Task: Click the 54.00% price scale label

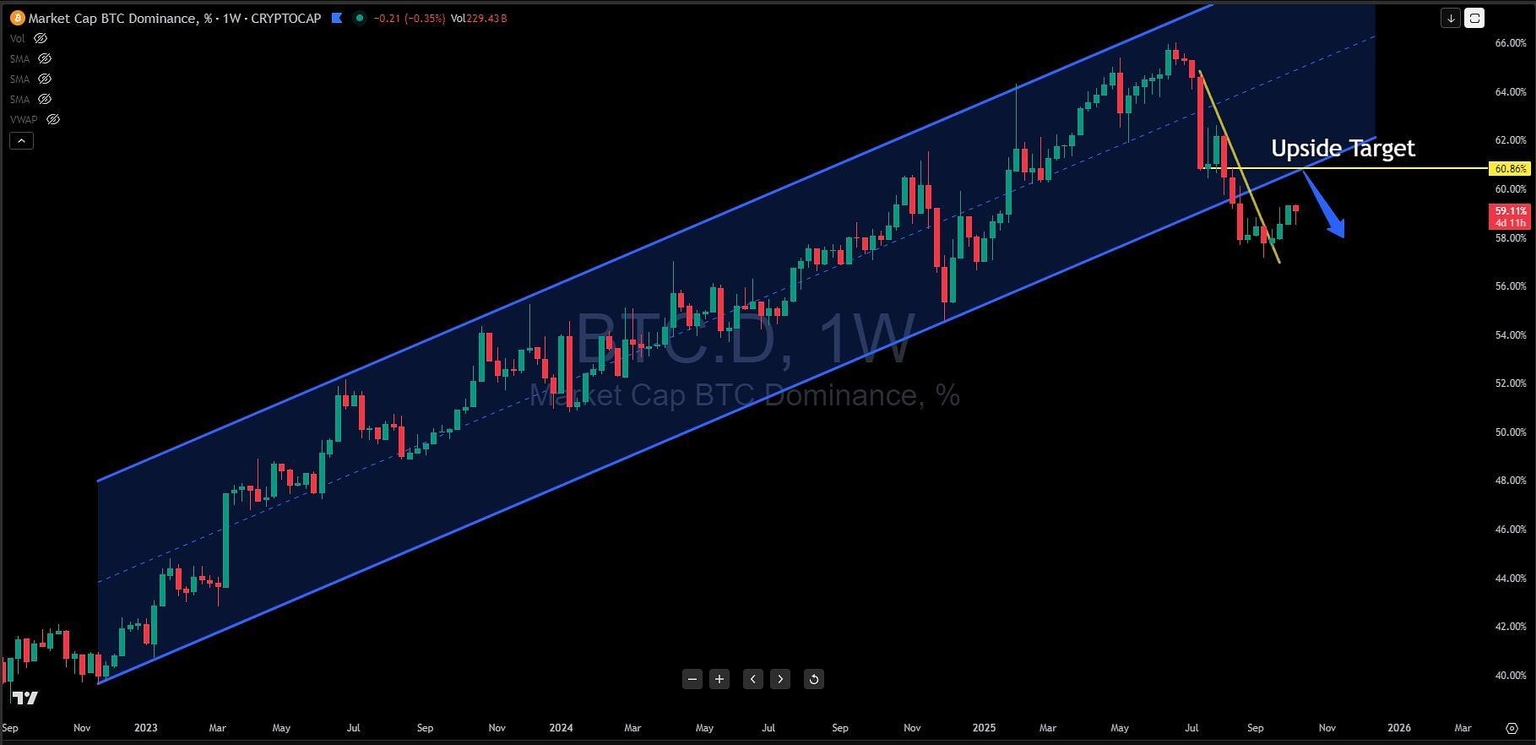Action: 1509,335
